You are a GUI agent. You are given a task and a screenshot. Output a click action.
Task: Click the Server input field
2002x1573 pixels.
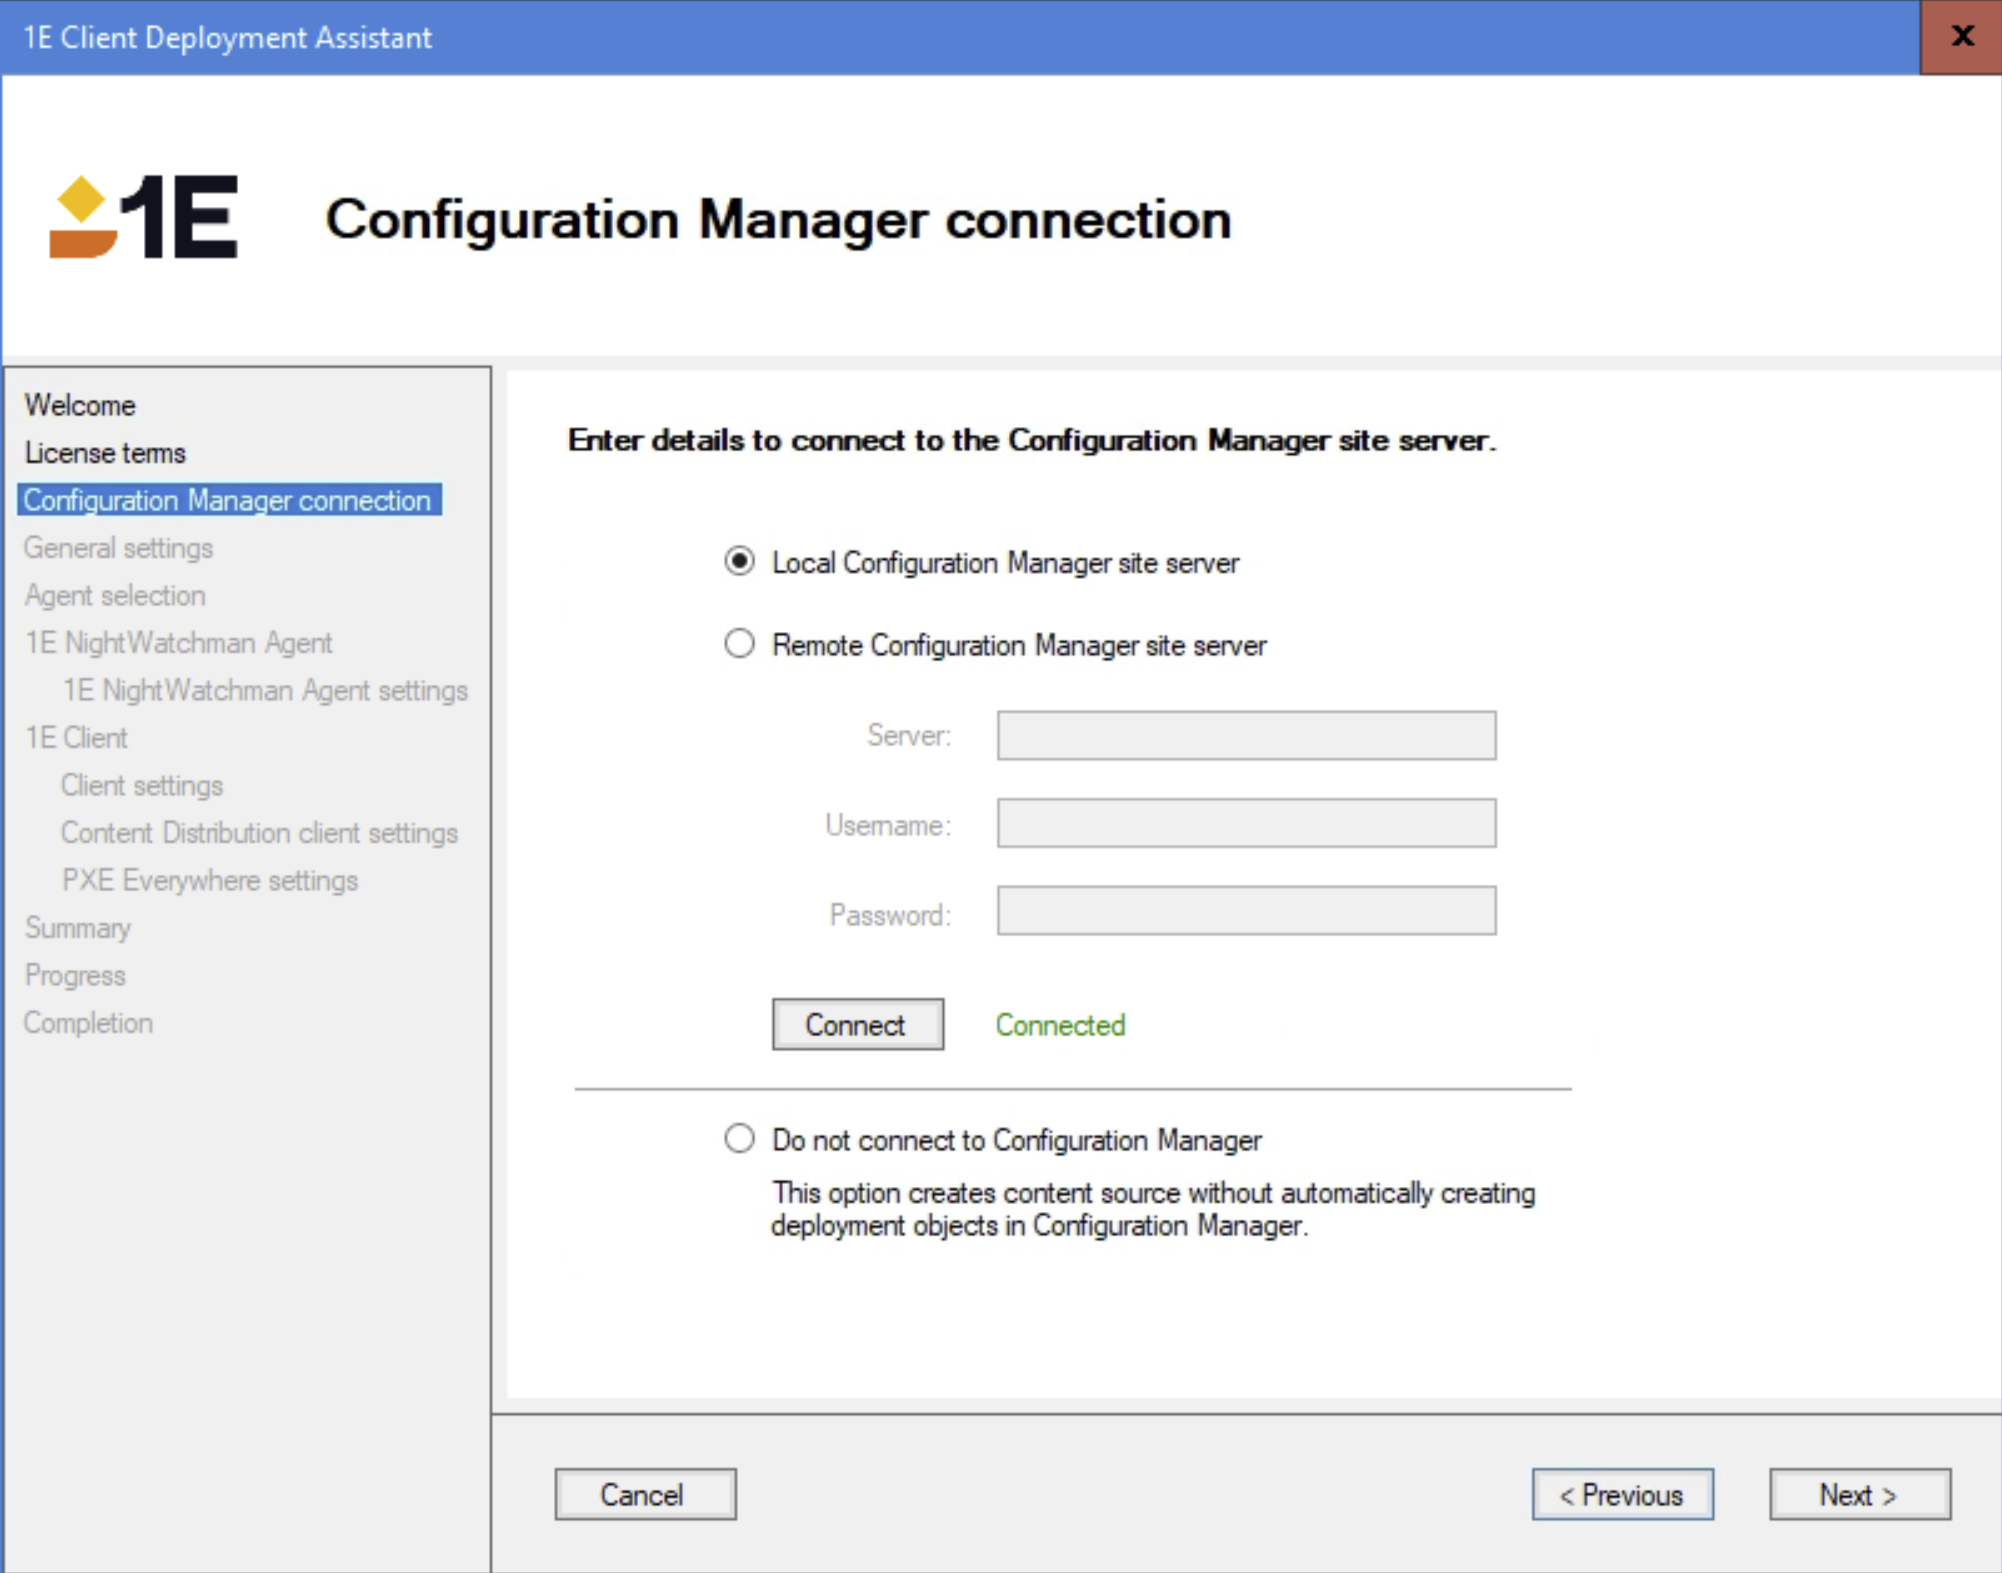[1246, 735]
